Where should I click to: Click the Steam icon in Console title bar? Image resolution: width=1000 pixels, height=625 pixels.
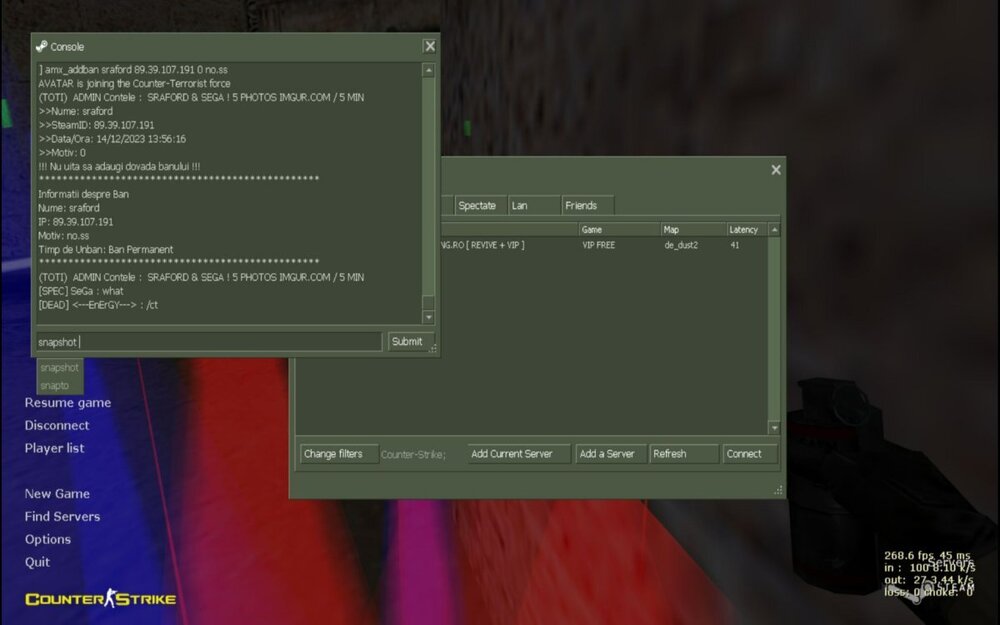point(42,46)
